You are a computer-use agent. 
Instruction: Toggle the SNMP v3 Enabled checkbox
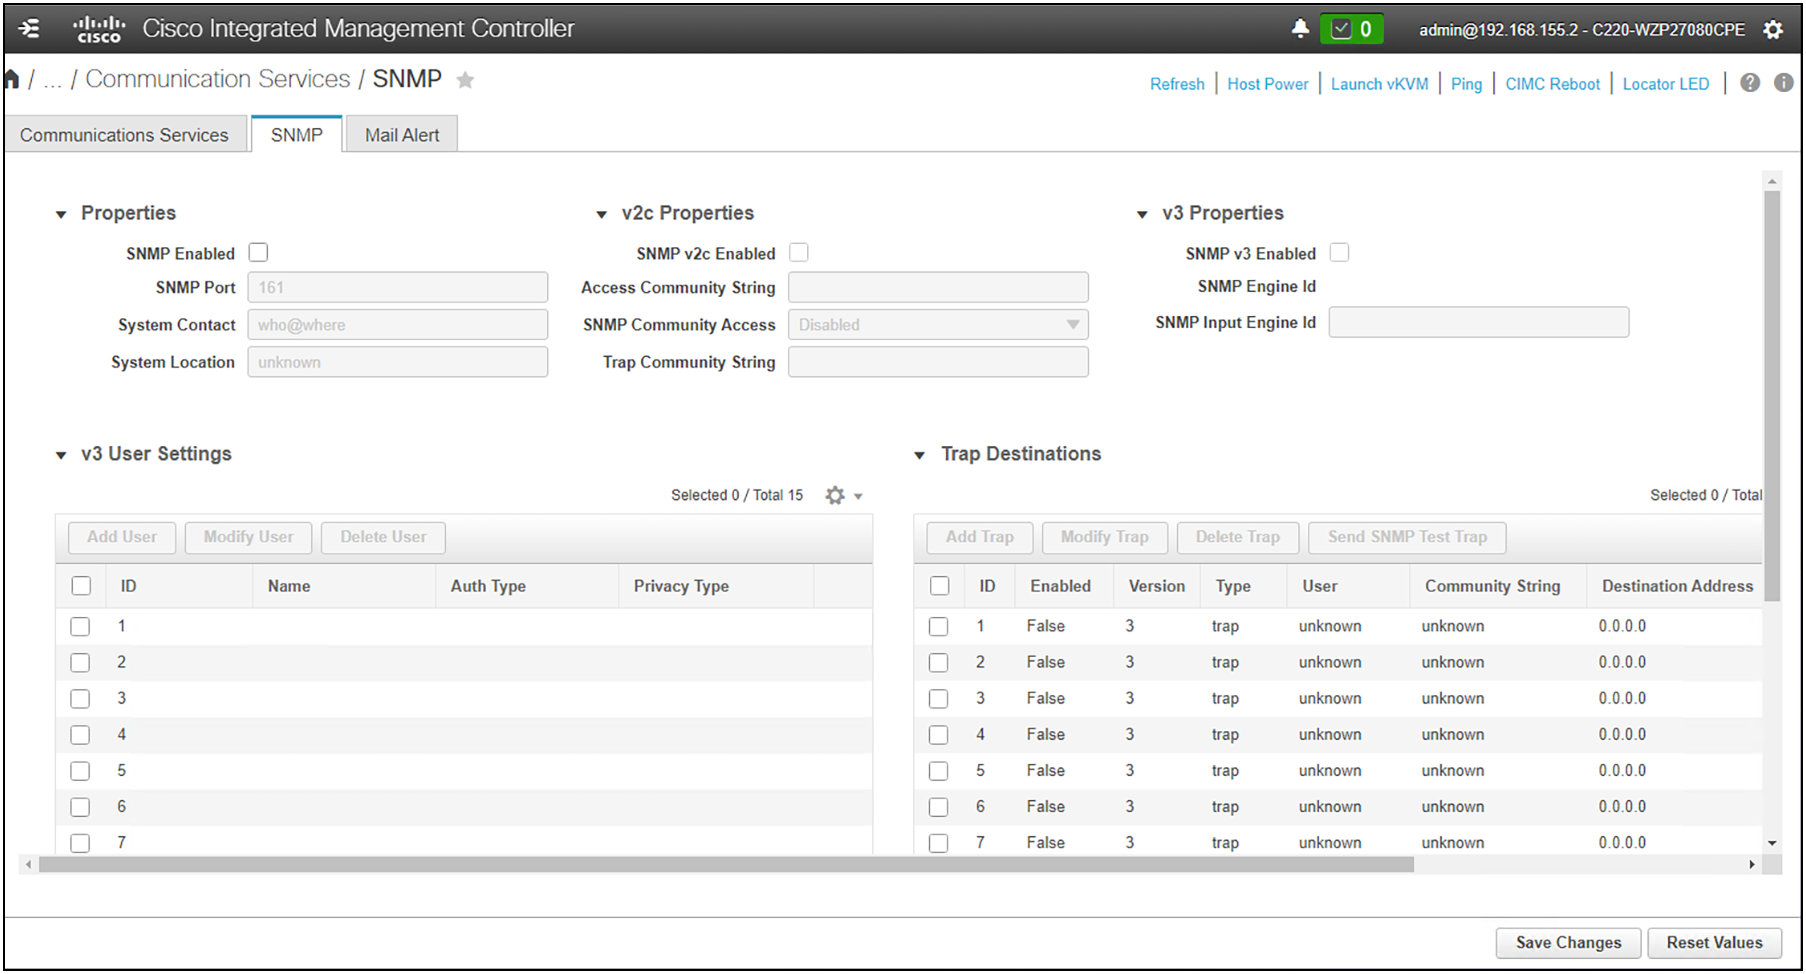pyautogui.click(x=1339, y=253)
